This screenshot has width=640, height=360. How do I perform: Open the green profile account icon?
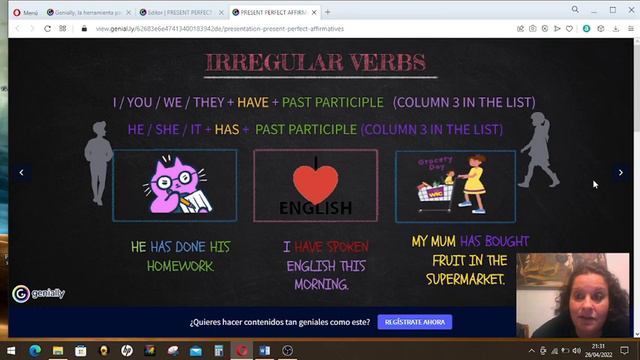tap(587, 29)
